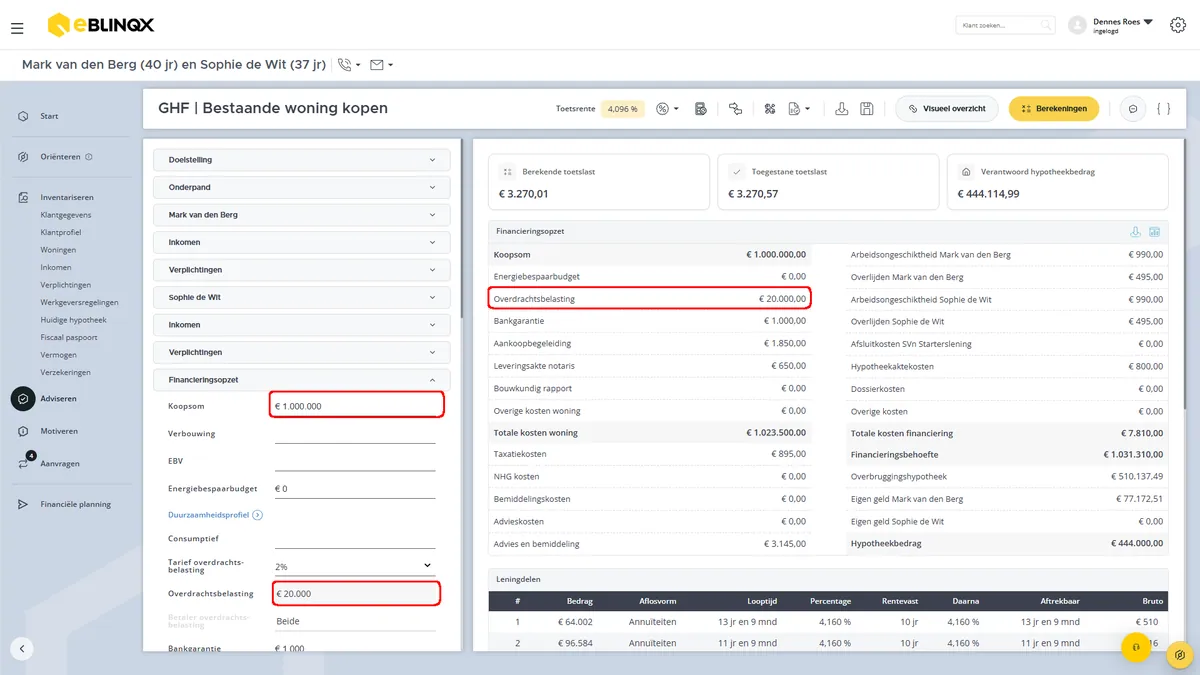Click the save disk icon in toolbar
The height and width of the screenshot is (675, 1200).
coord(867,108)
